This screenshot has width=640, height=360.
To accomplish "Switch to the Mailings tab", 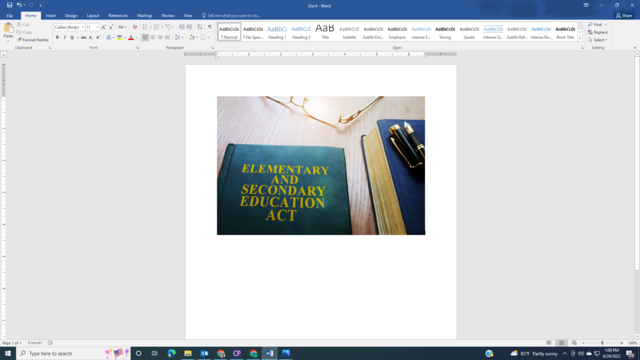I will coord(144,16).
